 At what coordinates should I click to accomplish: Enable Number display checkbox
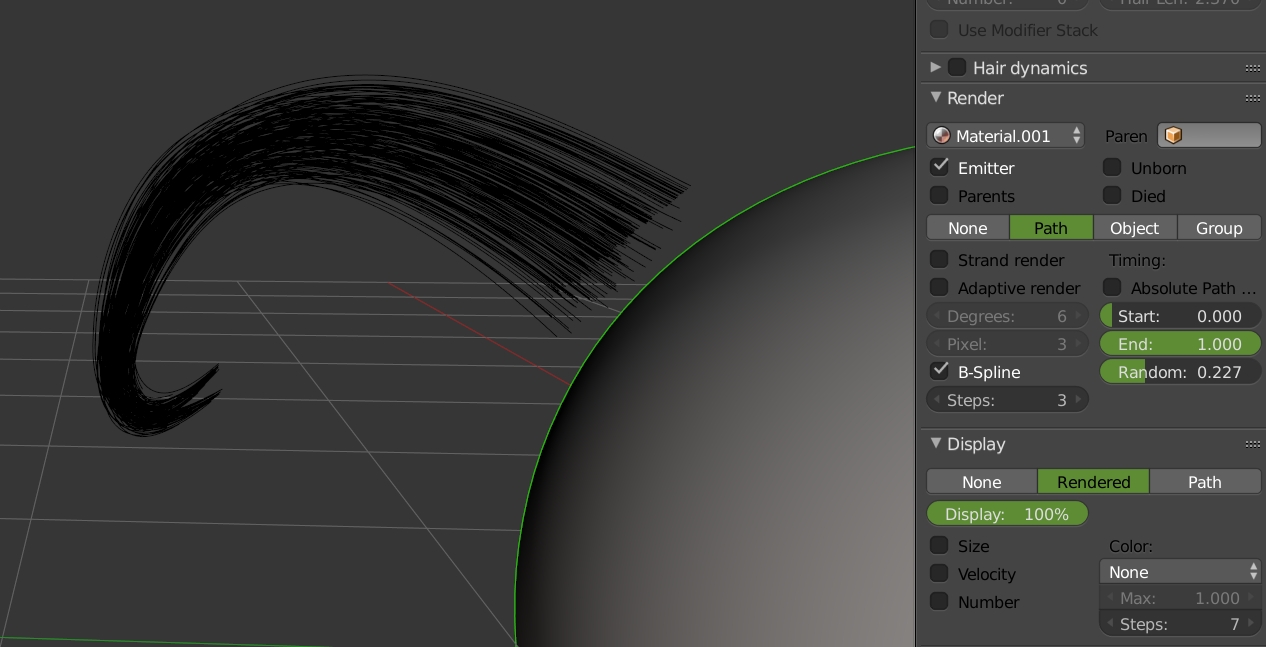(x=939, y=601)
